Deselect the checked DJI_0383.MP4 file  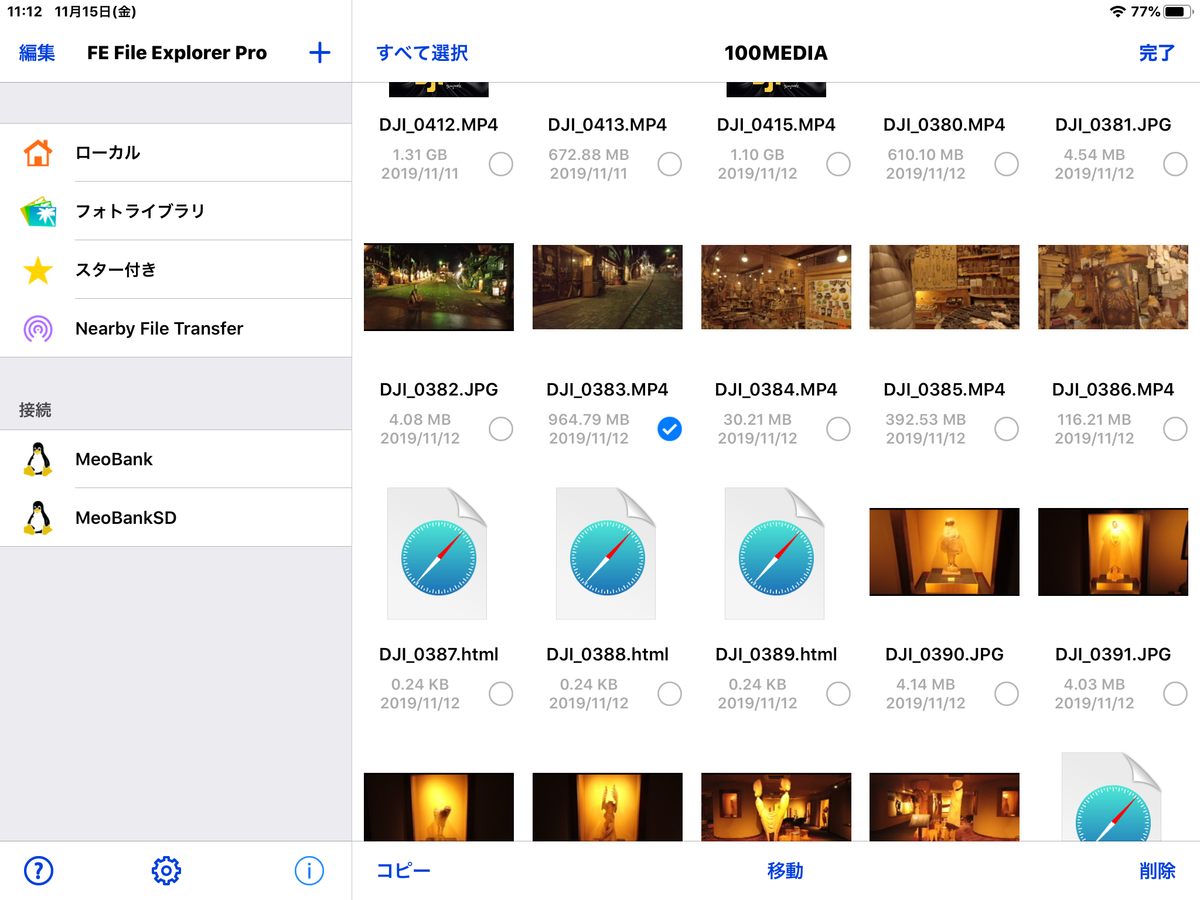tap(670, 428)
